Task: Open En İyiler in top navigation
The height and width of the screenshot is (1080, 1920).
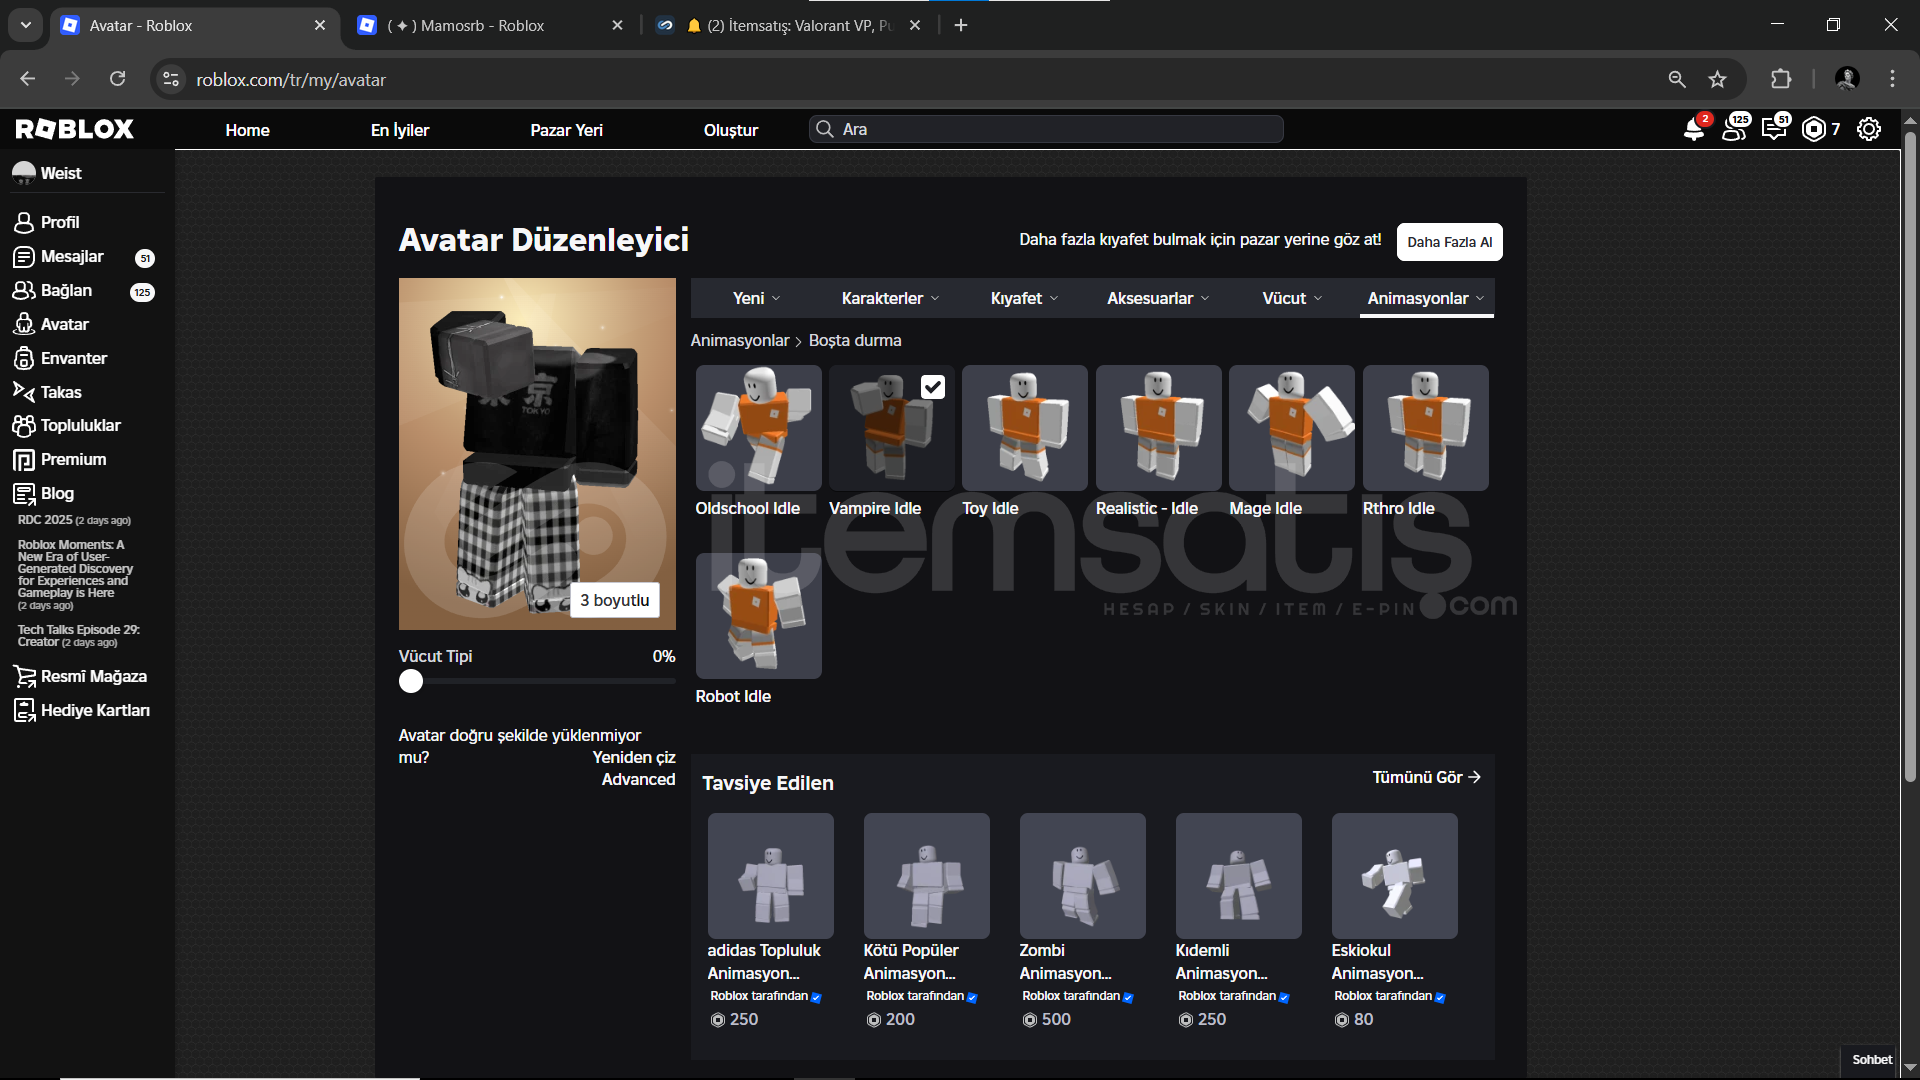Action: click(400, 130)
